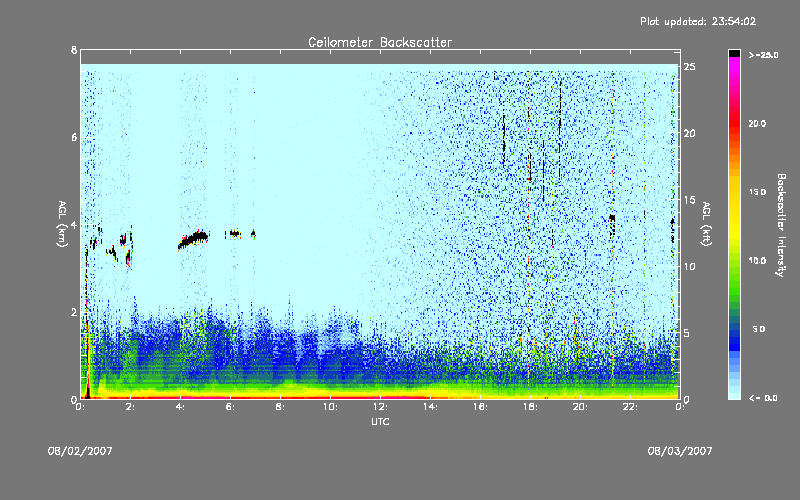
Task: Click the 8 km tick on the left axis
Action: pos(74,50)
